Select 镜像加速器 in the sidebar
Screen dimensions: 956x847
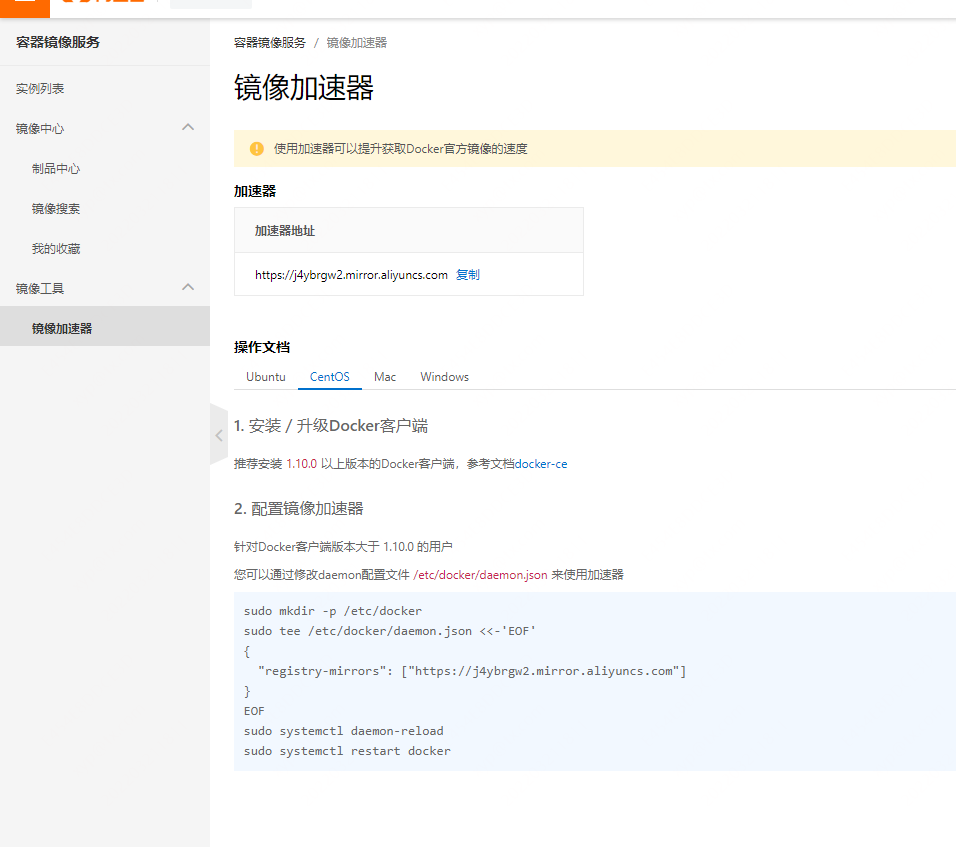(105, 326)
